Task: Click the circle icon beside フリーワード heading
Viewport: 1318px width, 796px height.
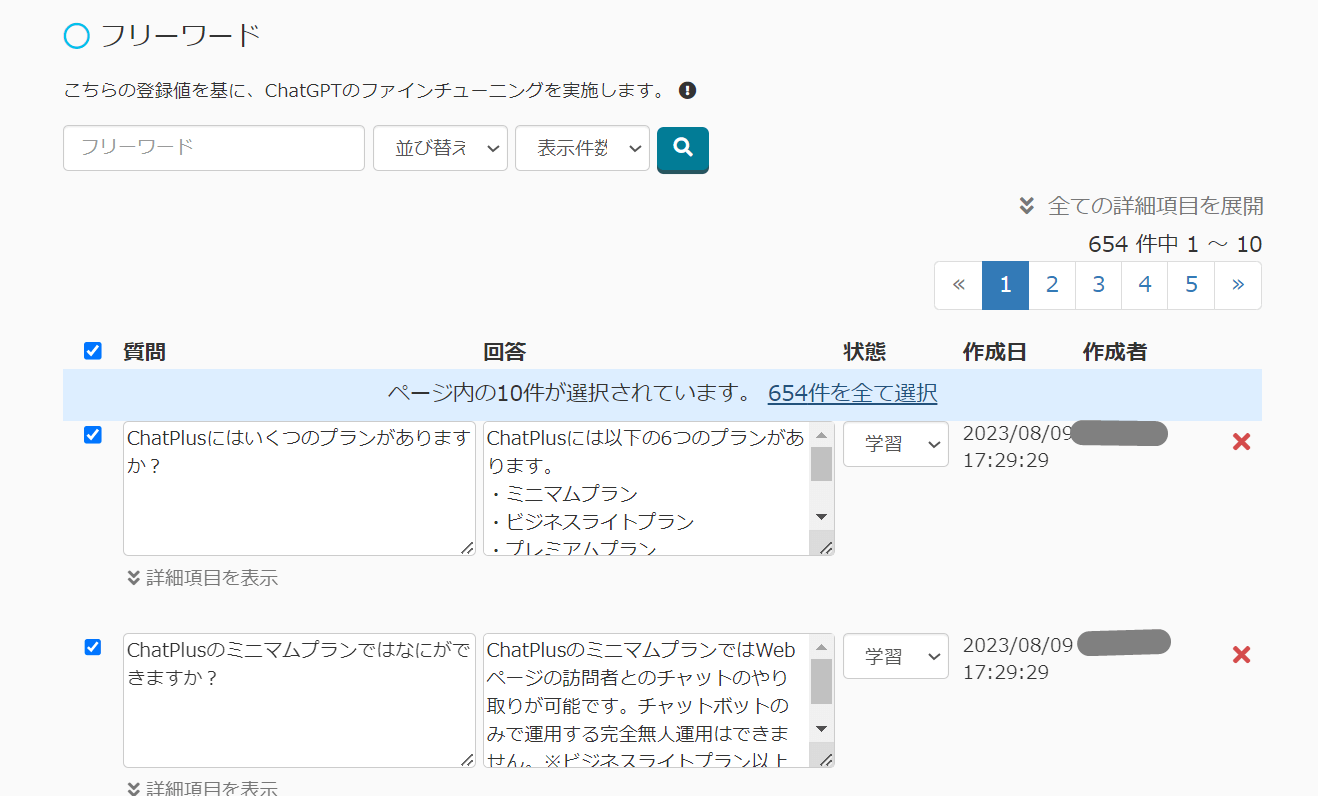Action: tap(77, 36)
